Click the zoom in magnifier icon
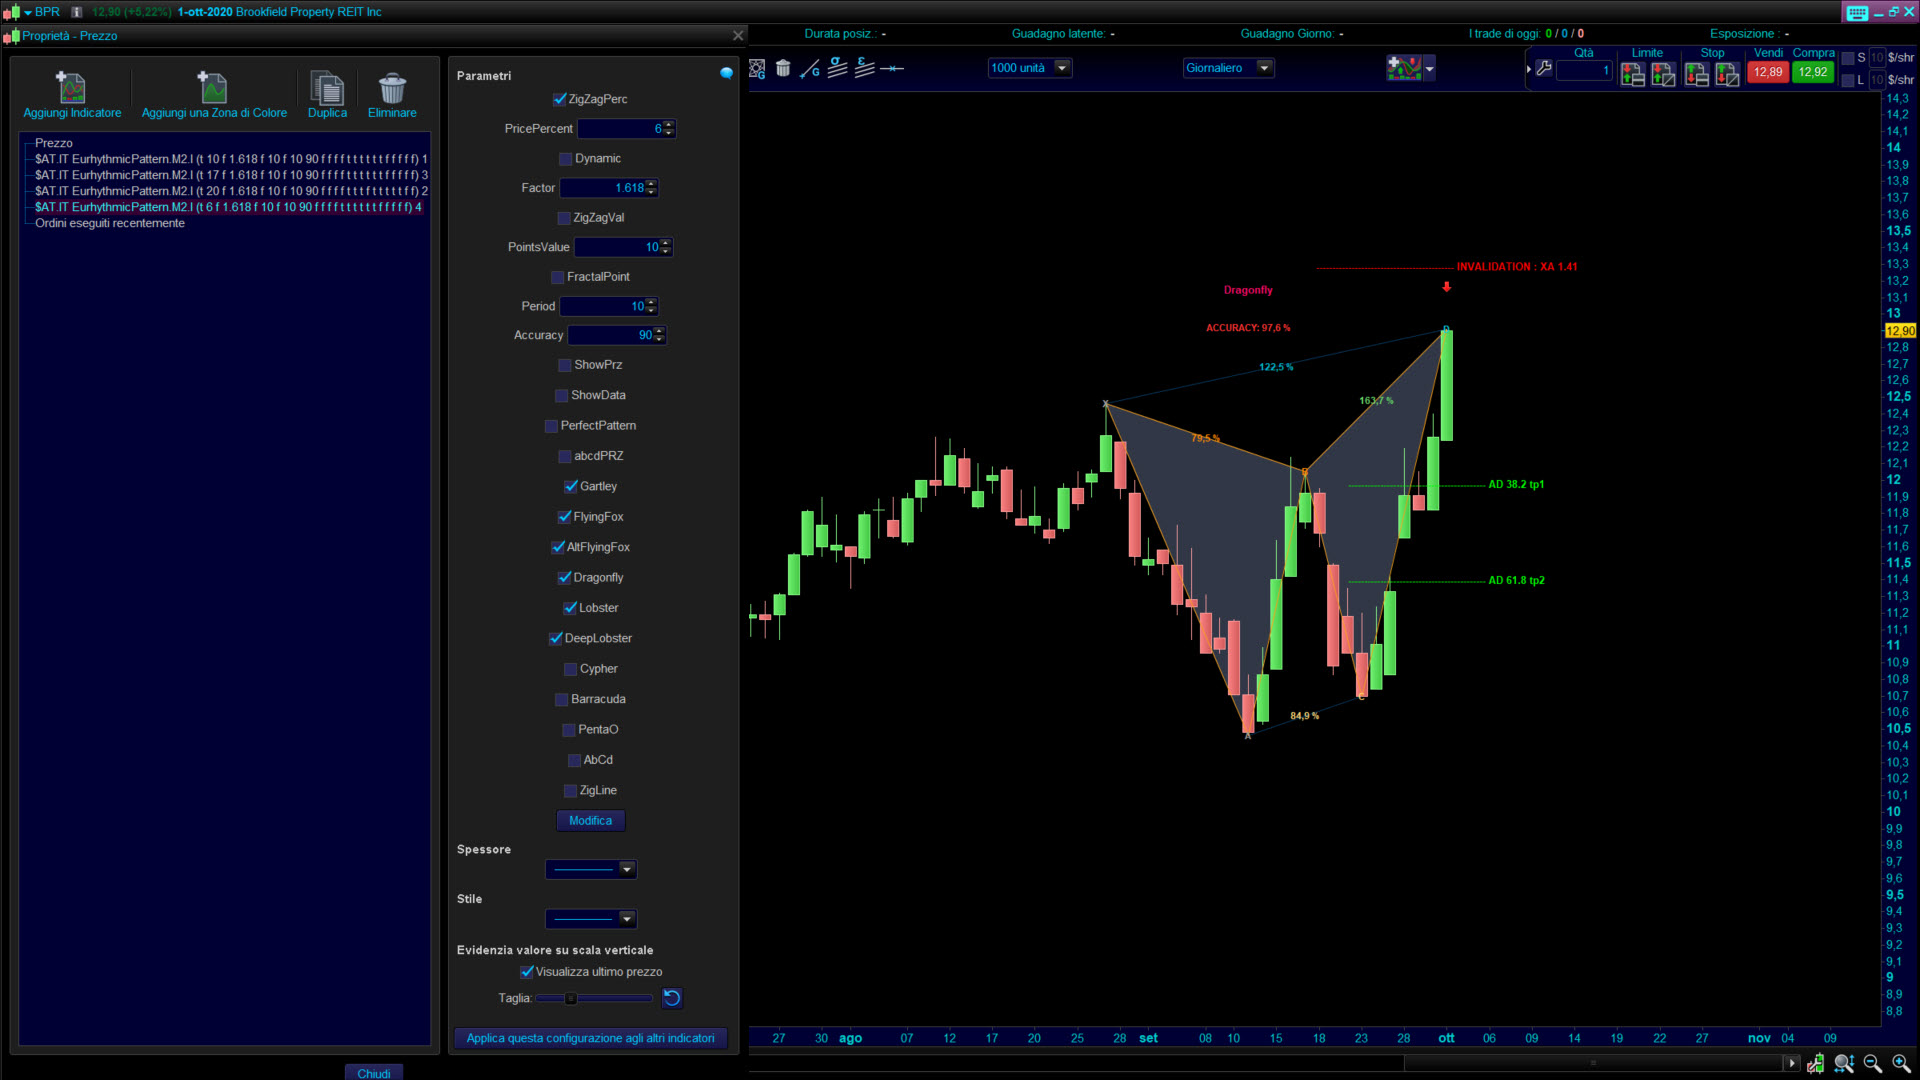Image resolution: width=1920 pixels, height=1080 pixels. click(1901, 1063)
